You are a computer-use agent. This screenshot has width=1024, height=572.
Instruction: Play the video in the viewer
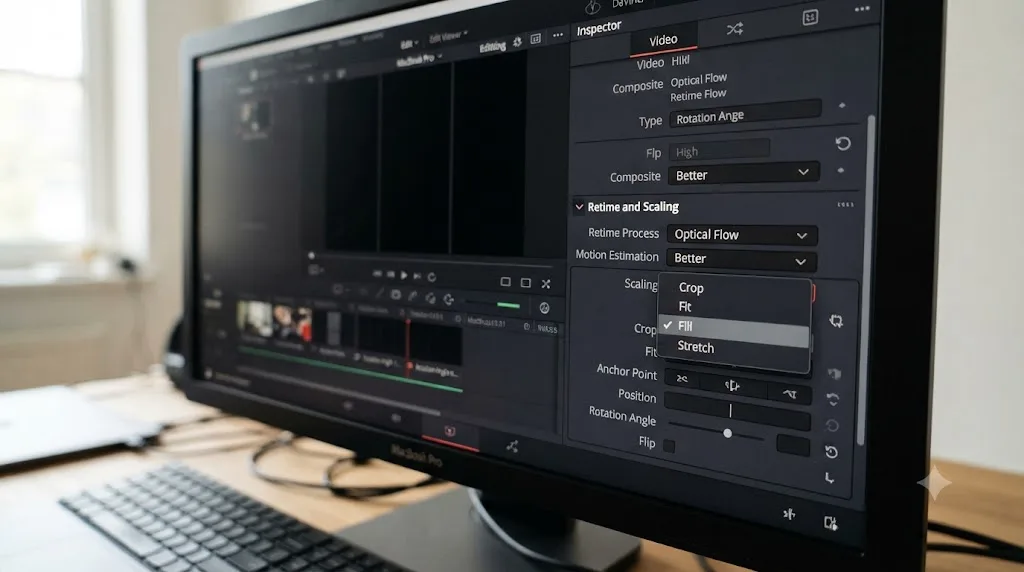pyautogui.click(x=404, y=276)
